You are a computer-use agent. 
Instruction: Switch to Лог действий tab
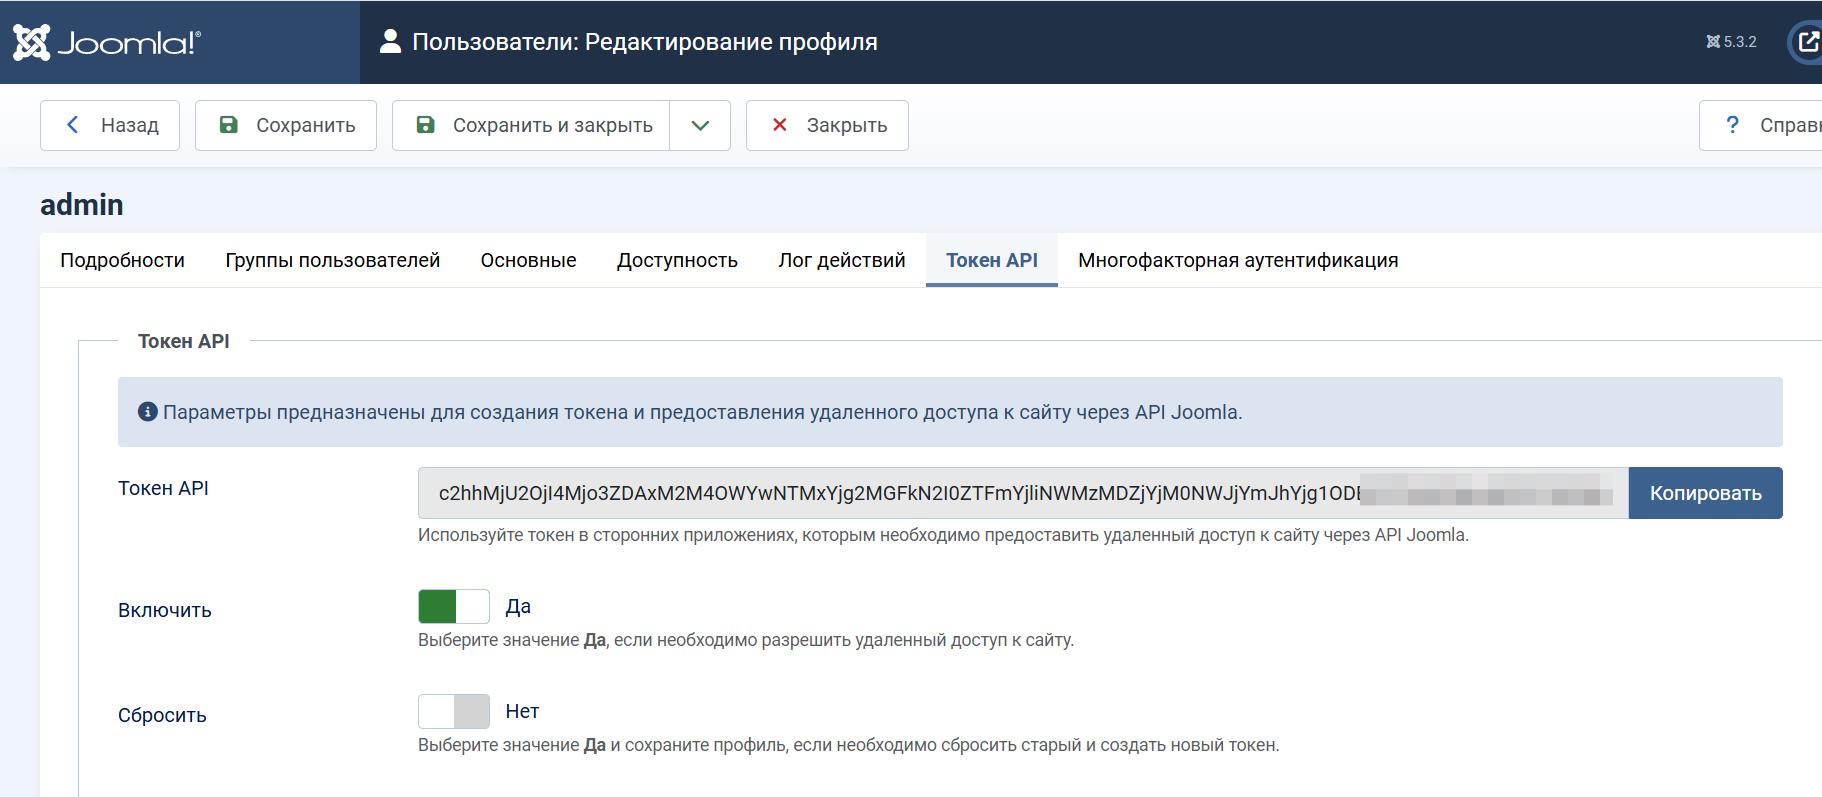842,260
